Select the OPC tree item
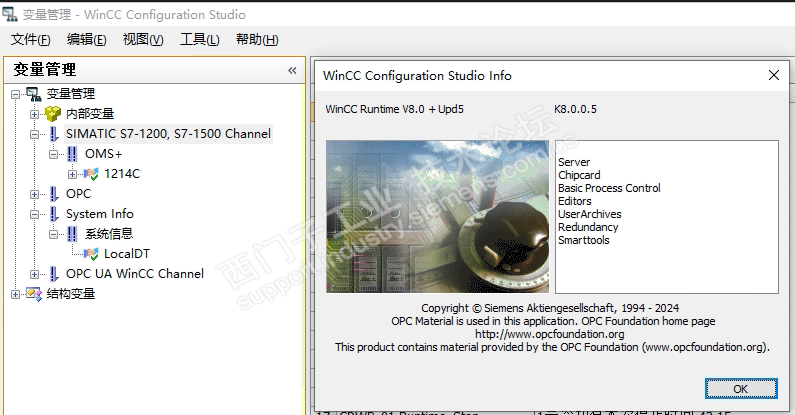Image resolution: width=795 pixels, height=415 pixels. [x=78, y=194]
